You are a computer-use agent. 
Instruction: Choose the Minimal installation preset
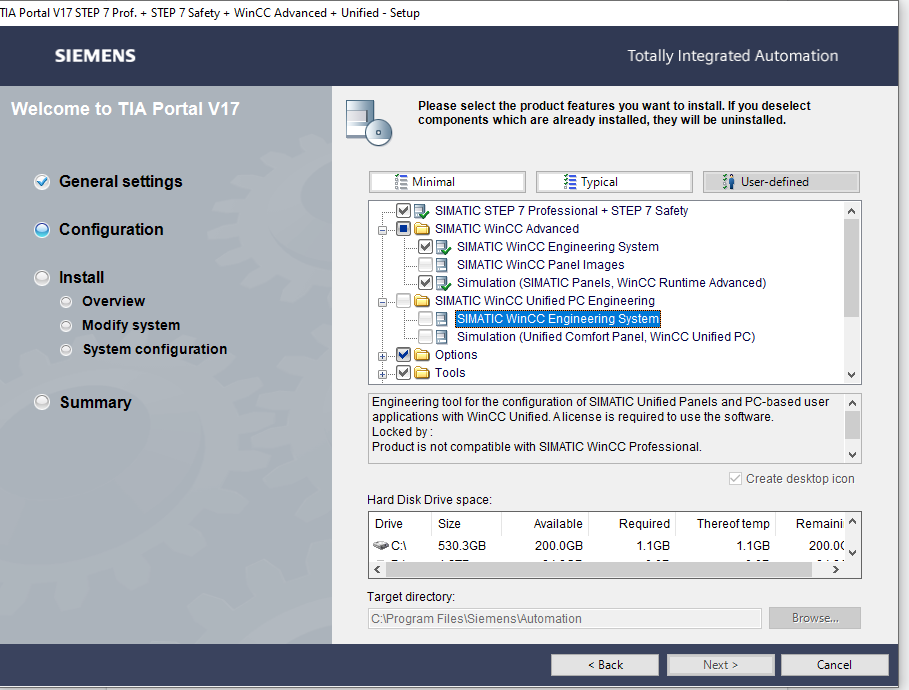coord(446,182)
